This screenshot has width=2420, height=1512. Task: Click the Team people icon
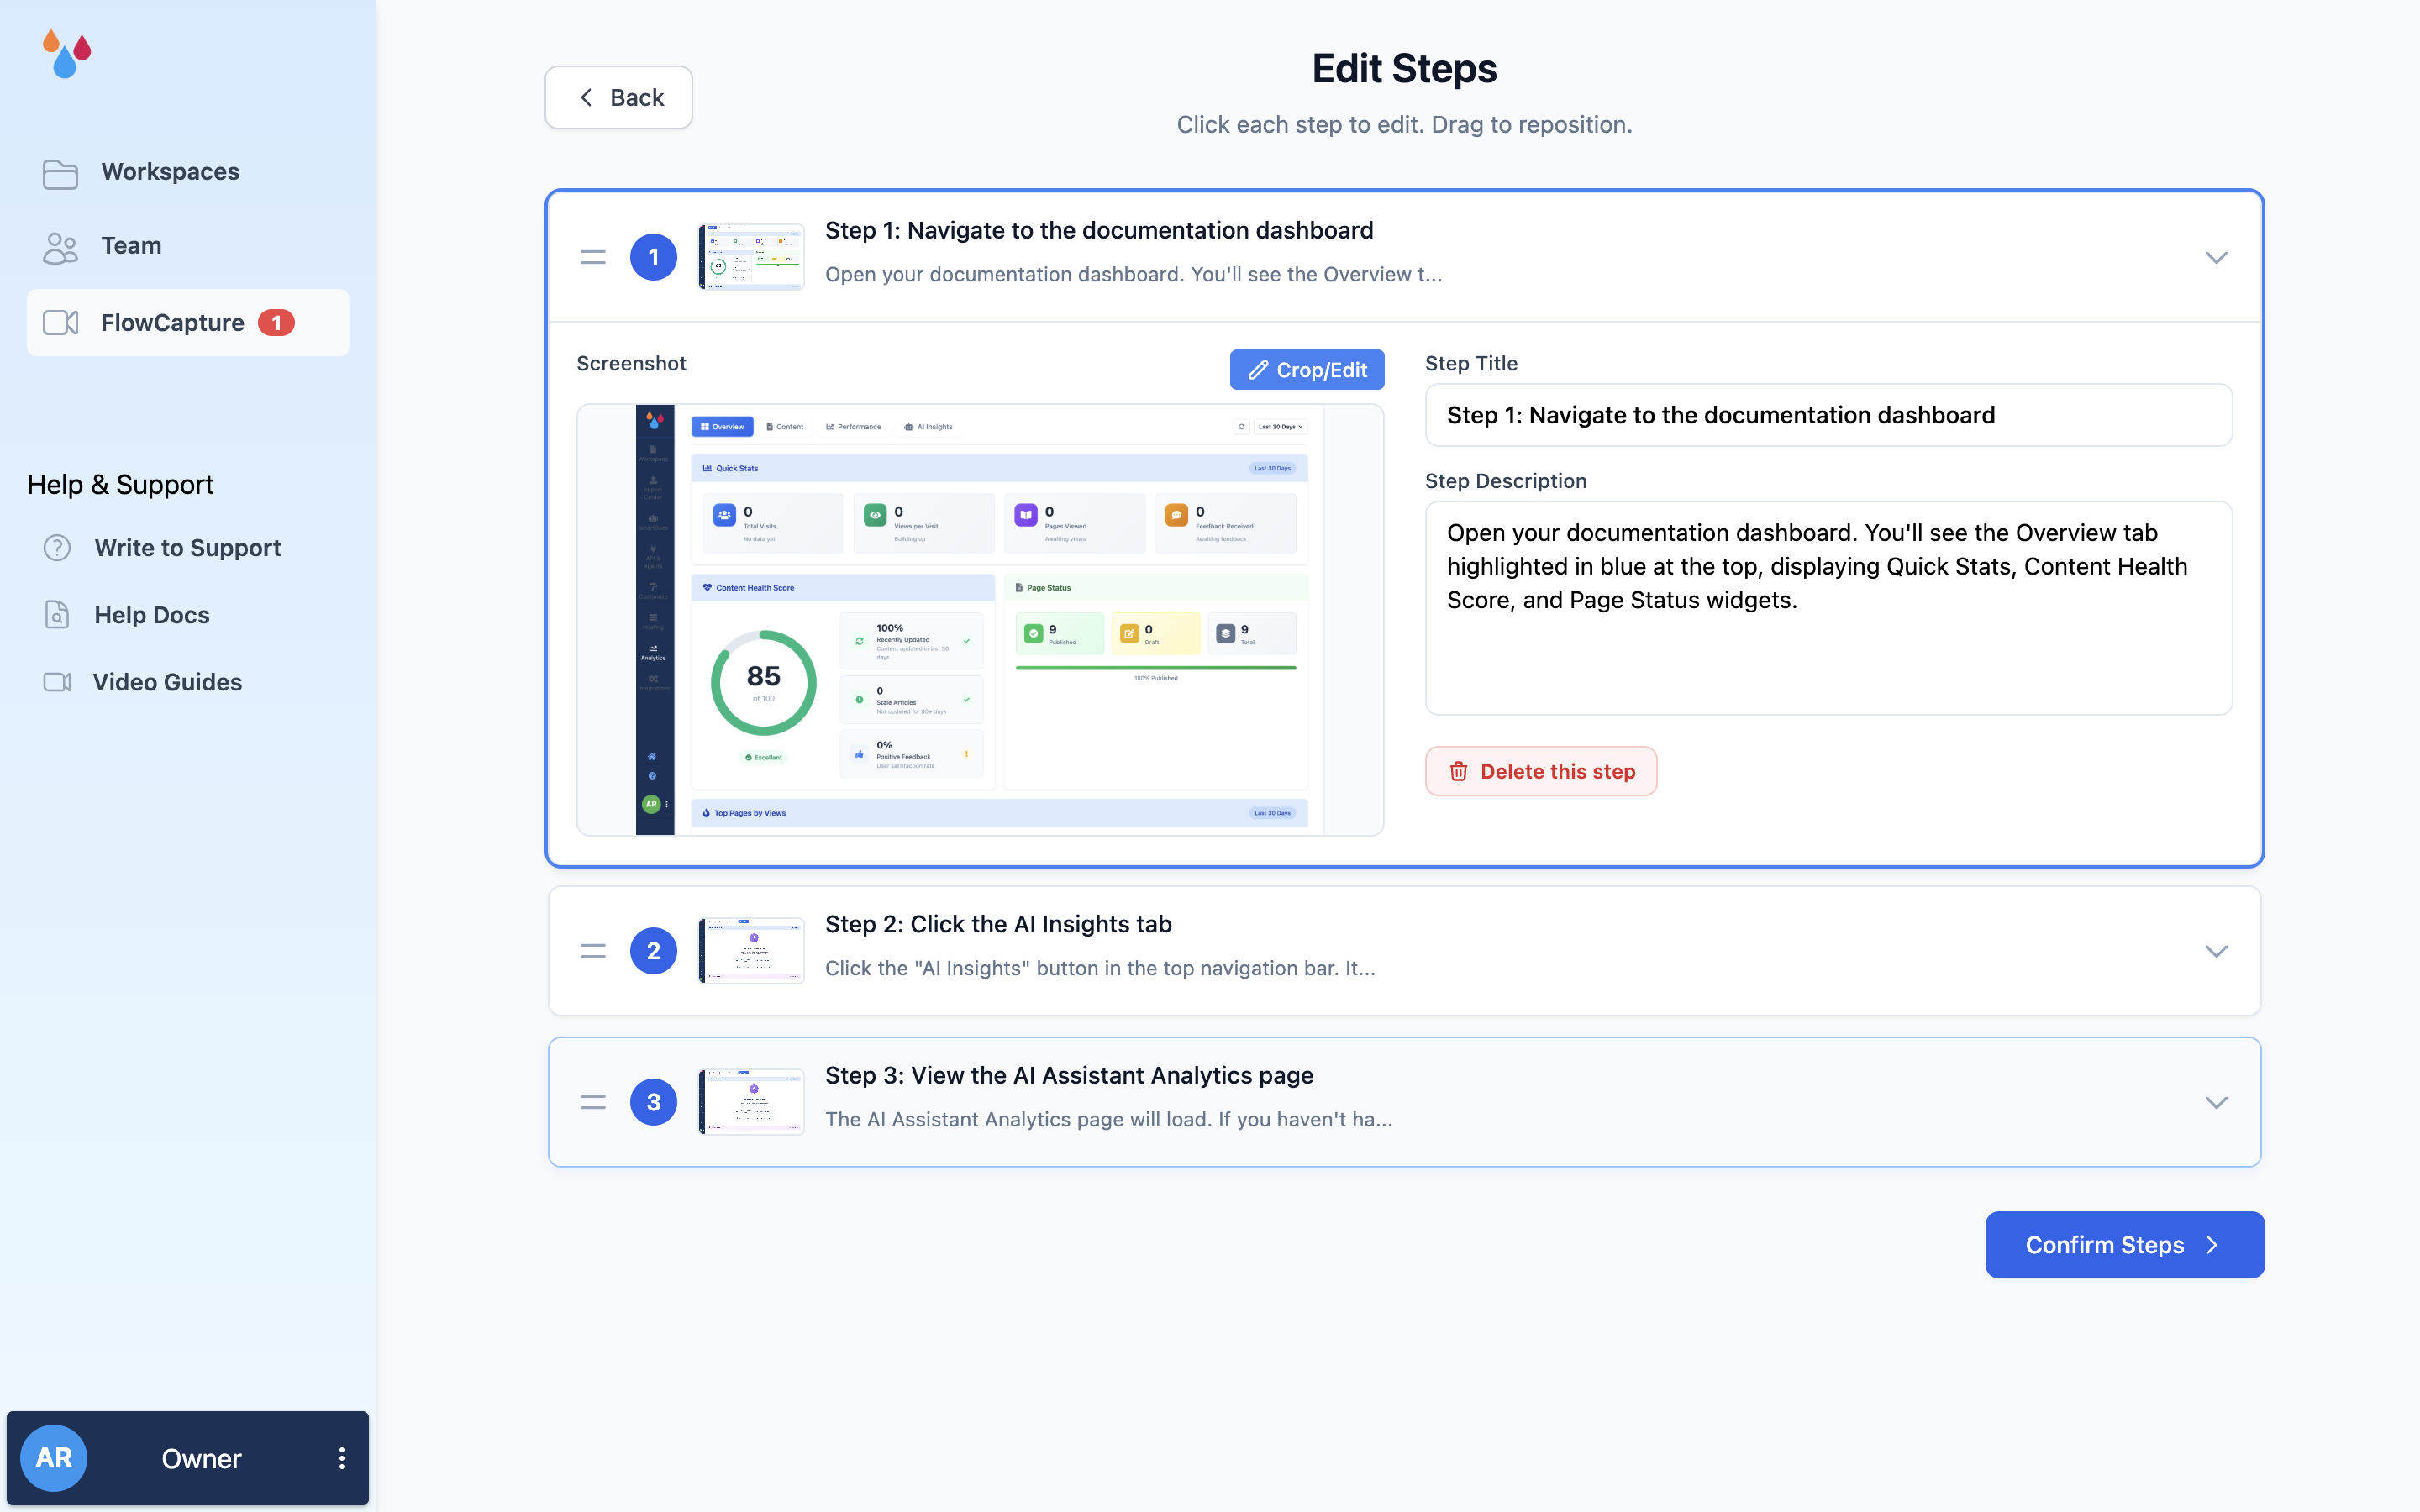pos(60,247)
